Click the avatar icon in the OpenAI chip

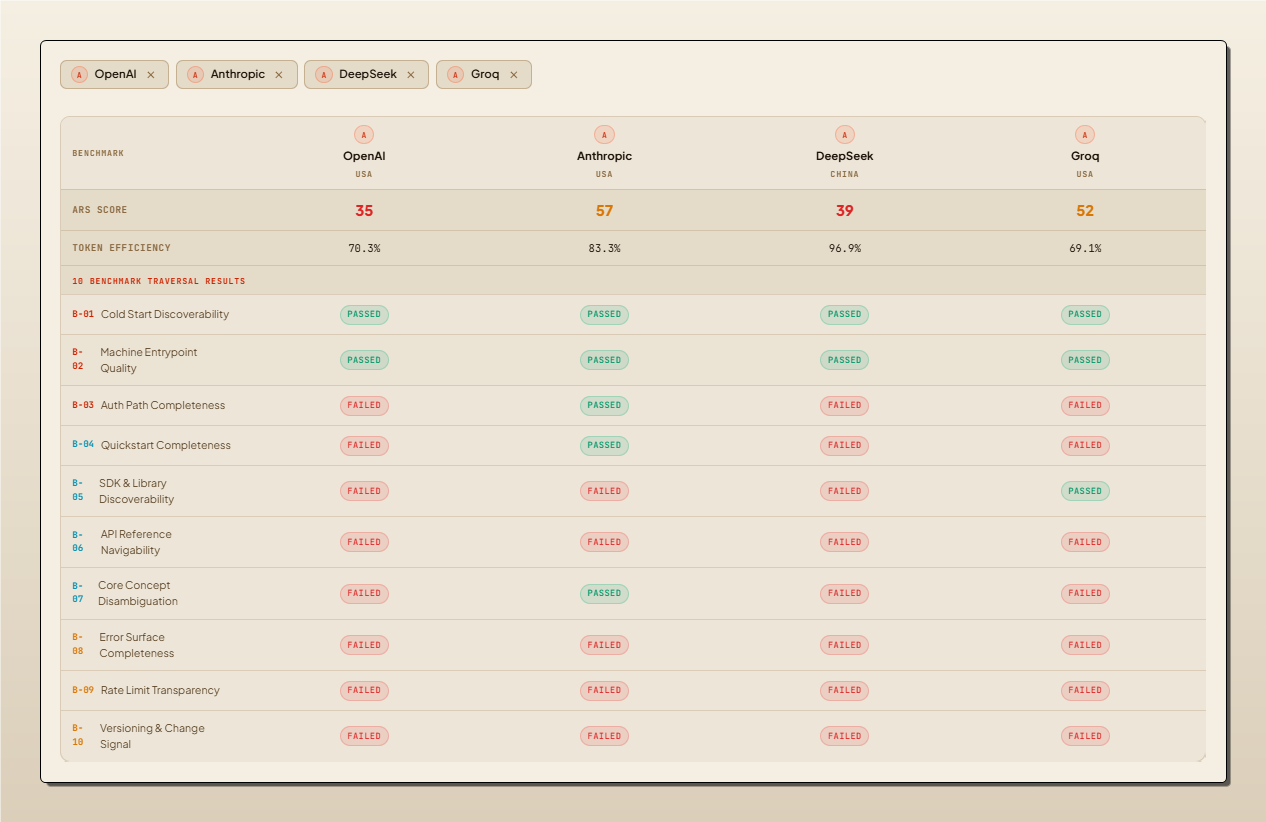pyautogui.click(x=79, y=75)
